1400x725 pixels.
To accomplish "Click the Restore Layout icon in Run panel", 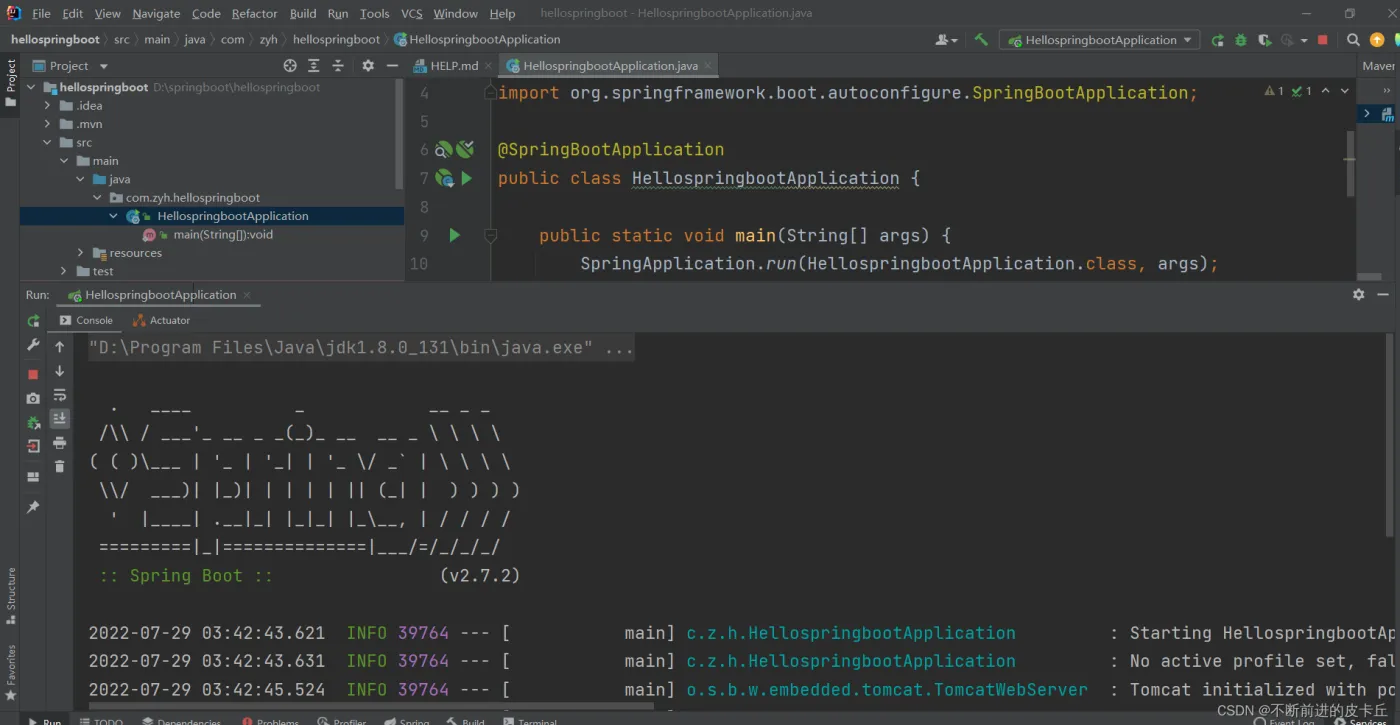I will click(33, 477).
